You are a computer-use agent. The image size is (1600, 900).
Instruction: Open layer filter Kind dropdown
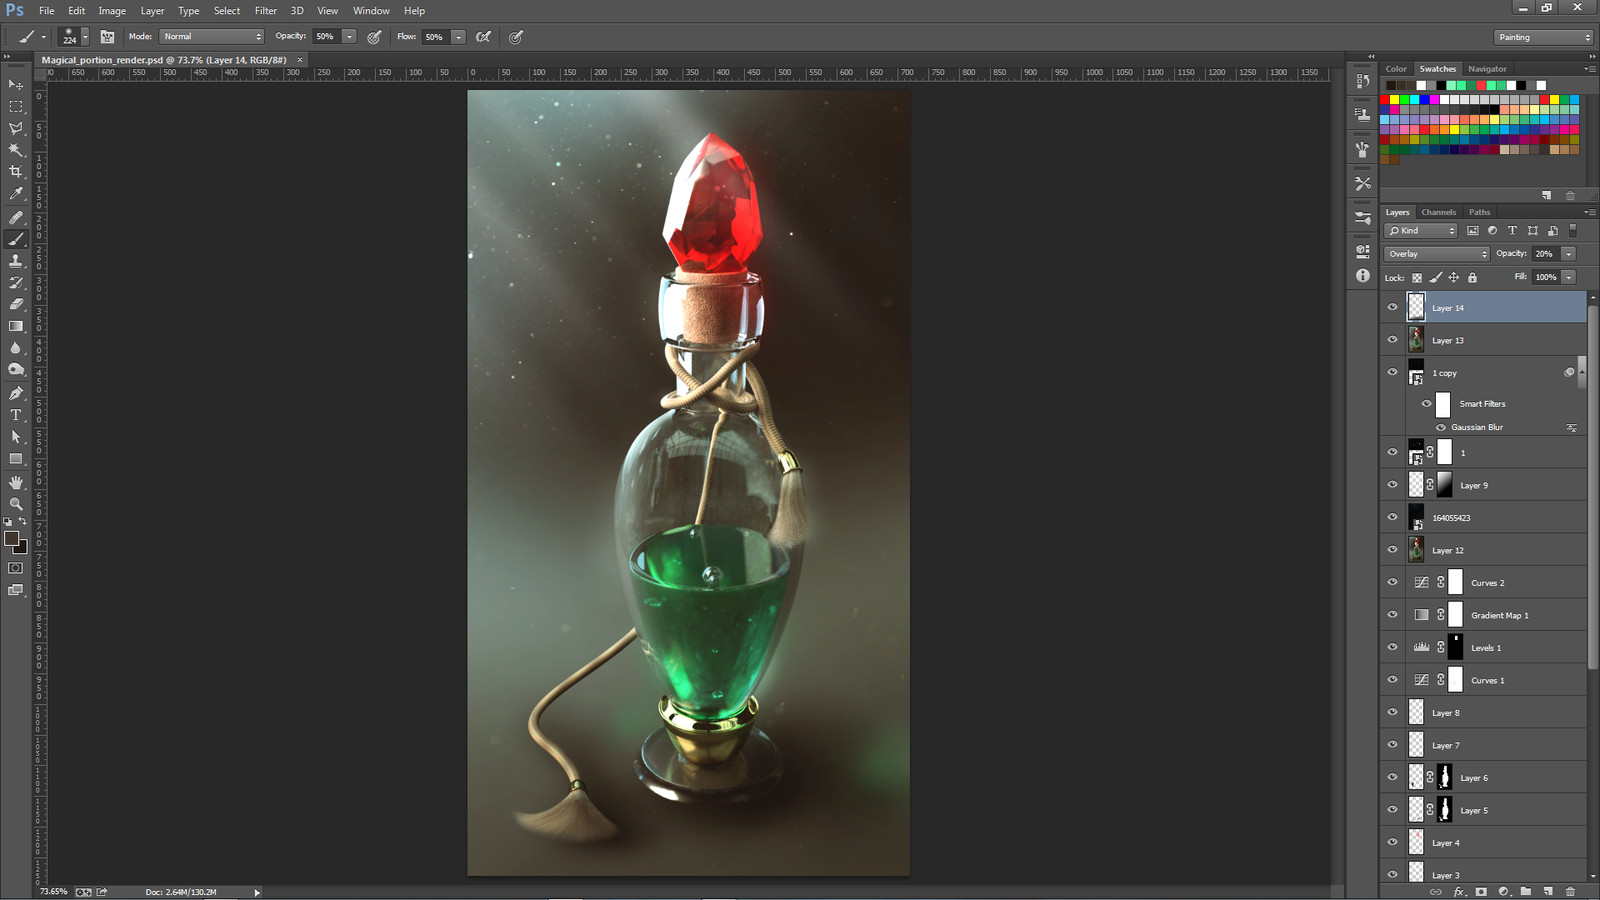[1421, 231]
